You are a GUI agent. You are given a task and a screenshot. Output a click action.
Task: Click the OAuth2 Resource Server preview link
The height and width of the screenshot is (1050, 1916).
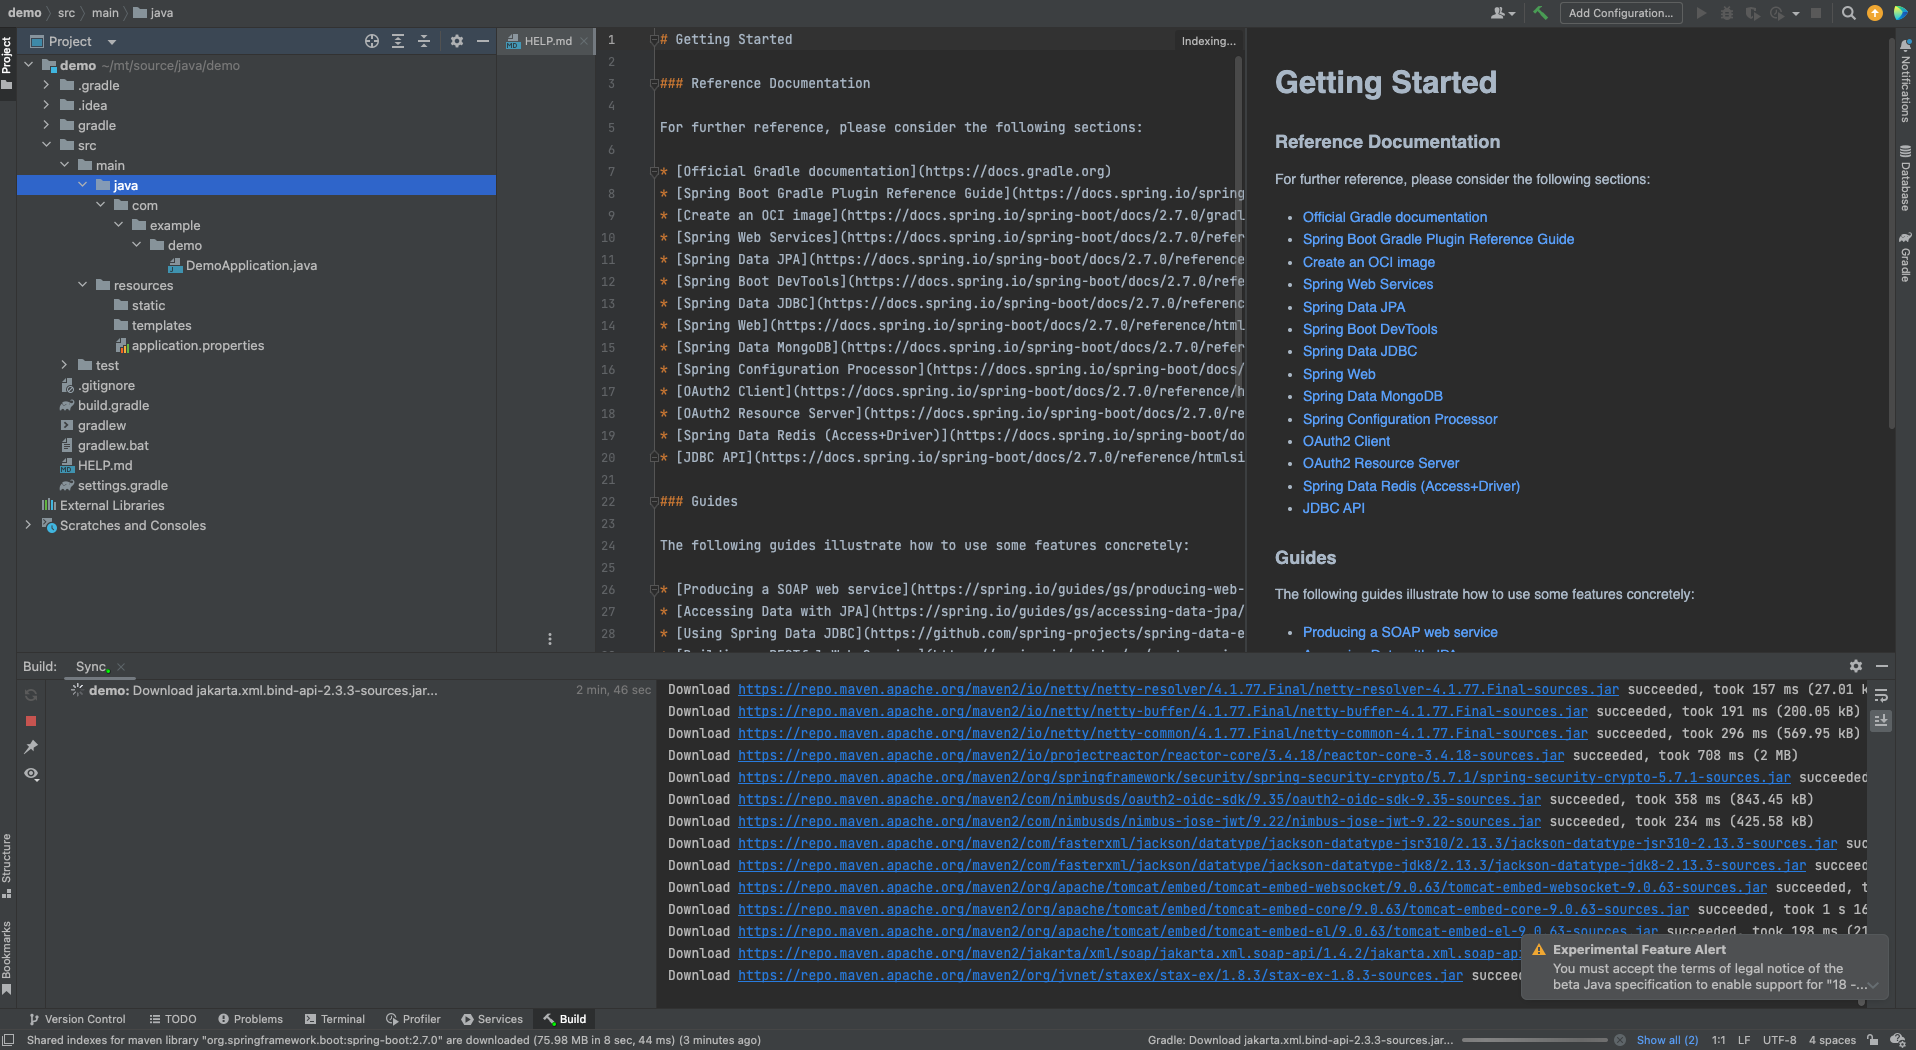coord(1380,463)
